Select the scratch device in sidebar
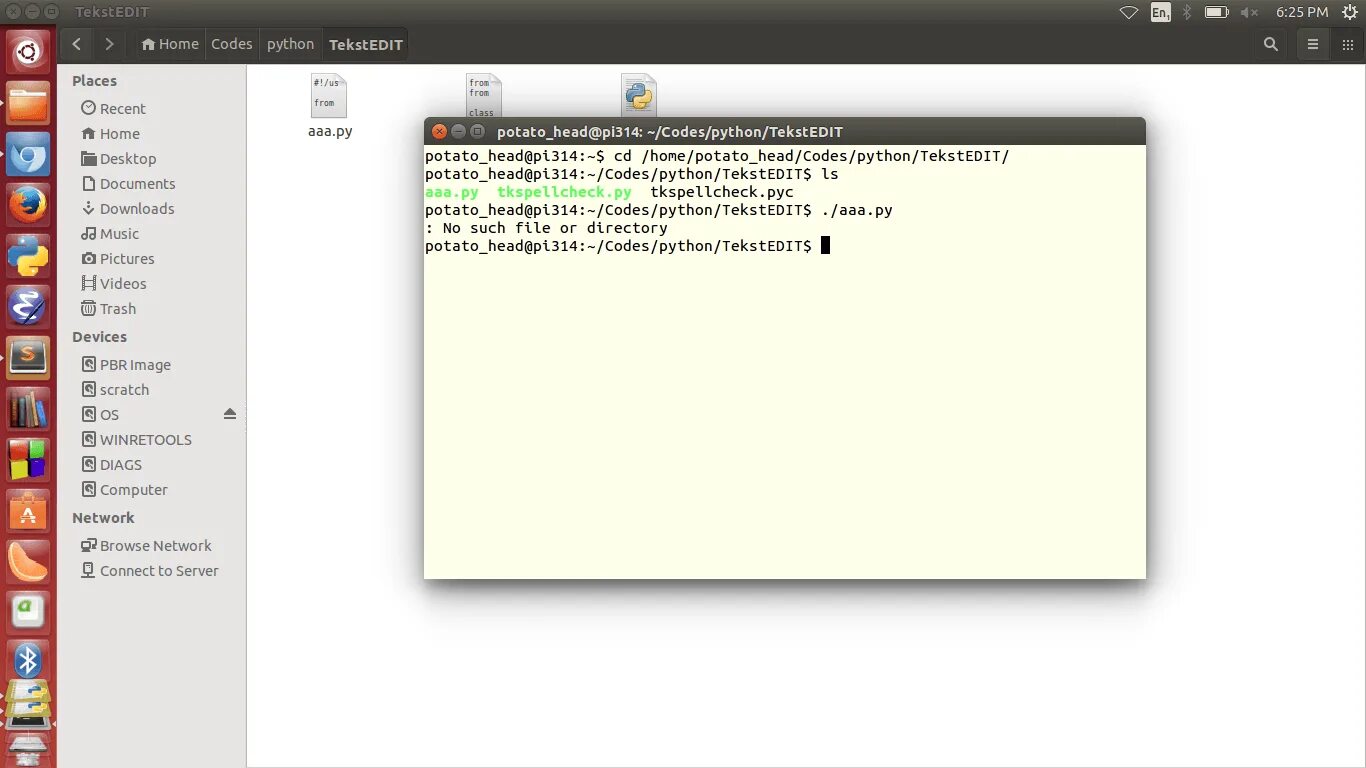Screen dimensions: 1366x768 click(114, 390)
